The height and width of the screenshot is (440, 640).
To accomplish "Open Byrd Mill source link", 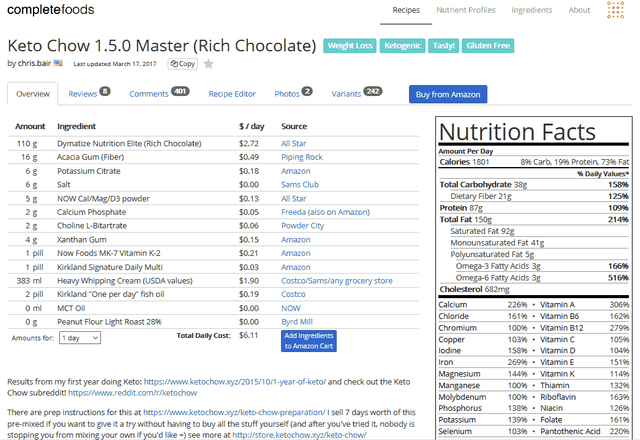I will (297, 322).
